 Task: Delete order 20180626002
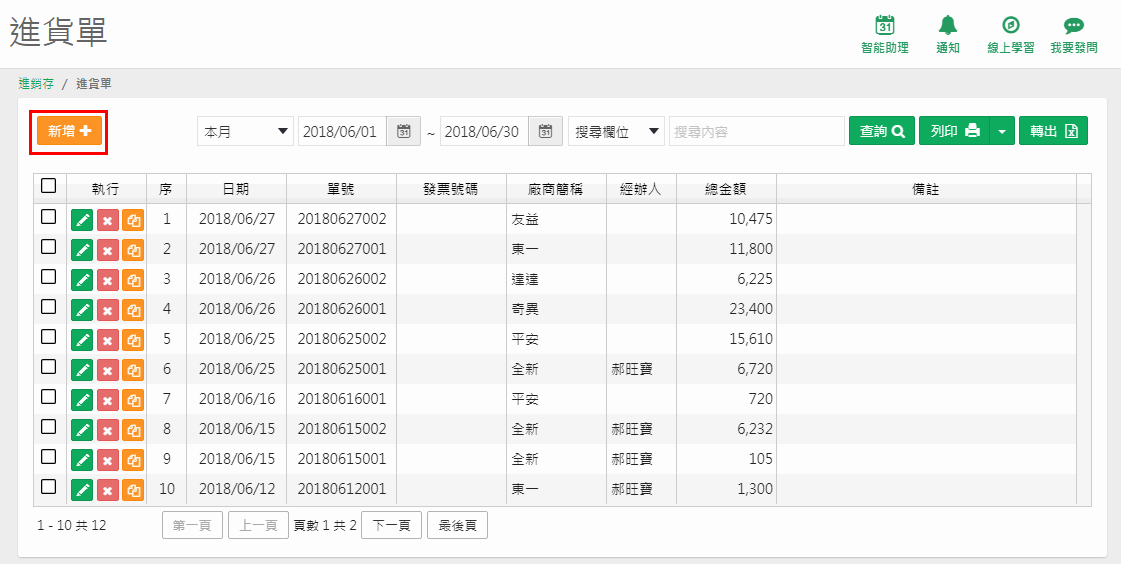pyautogui.click(x=107, y=280)
